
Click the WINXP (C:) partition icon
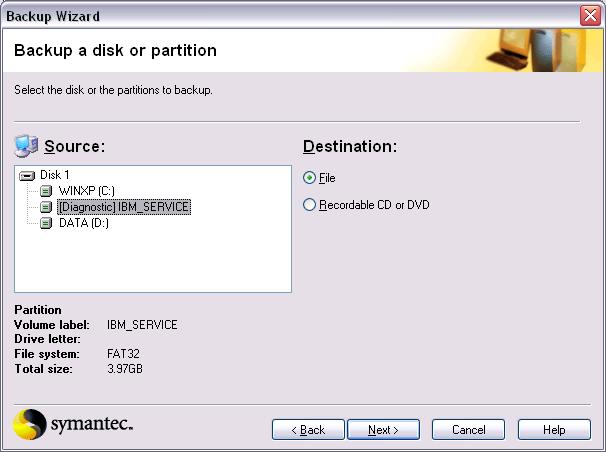[x=46, y=191]
